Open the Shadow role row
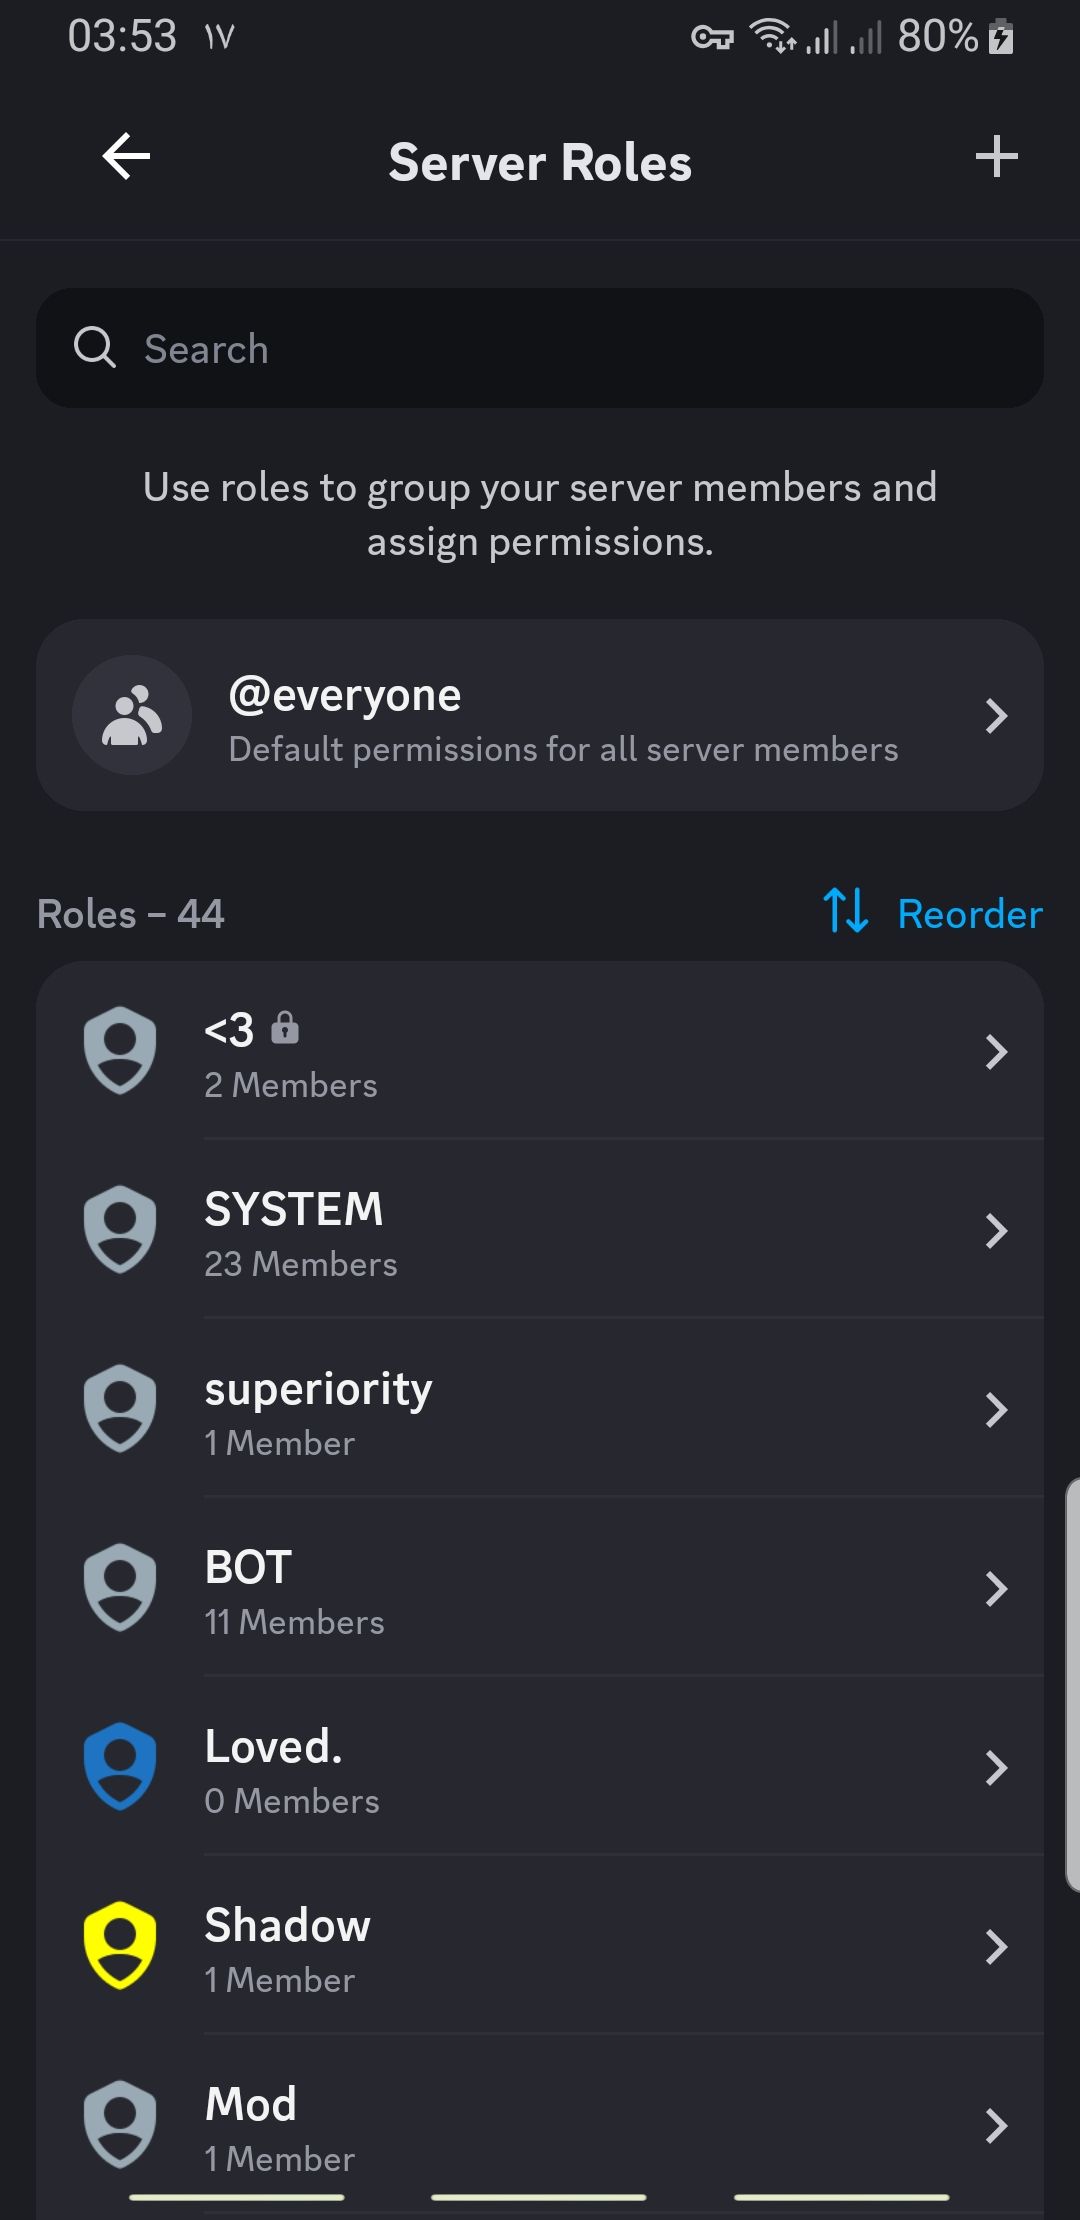This screenshot has height=2220, width=1080. pyautogui.click(x=540, y=1945)
